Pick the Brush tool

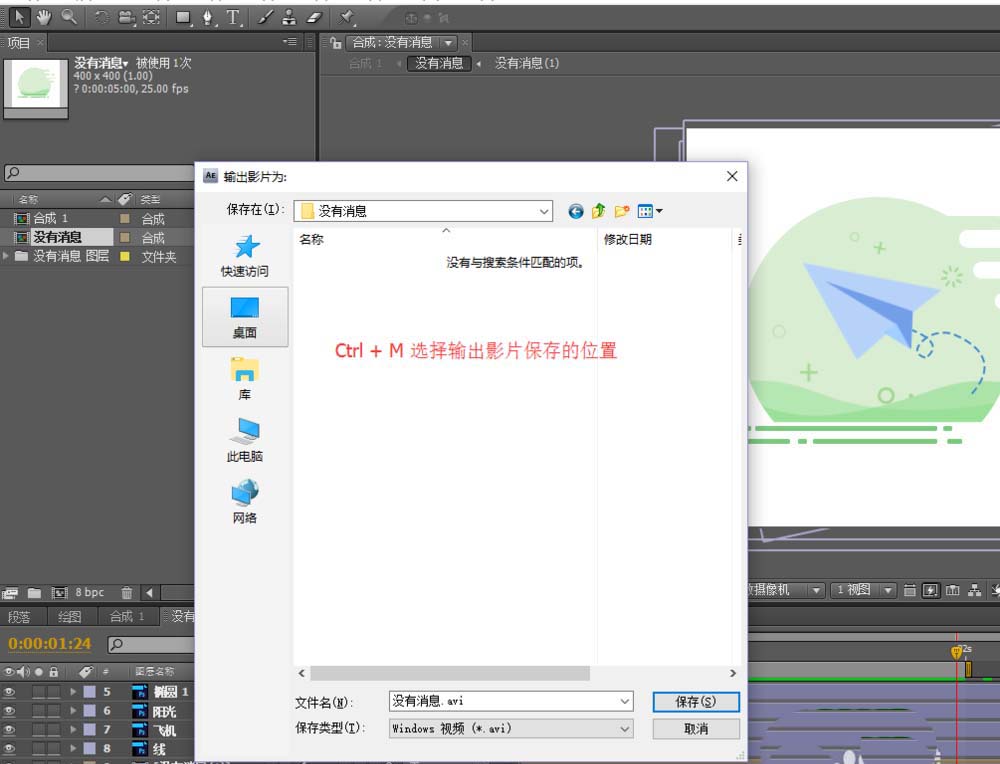(x=266, y=16)
